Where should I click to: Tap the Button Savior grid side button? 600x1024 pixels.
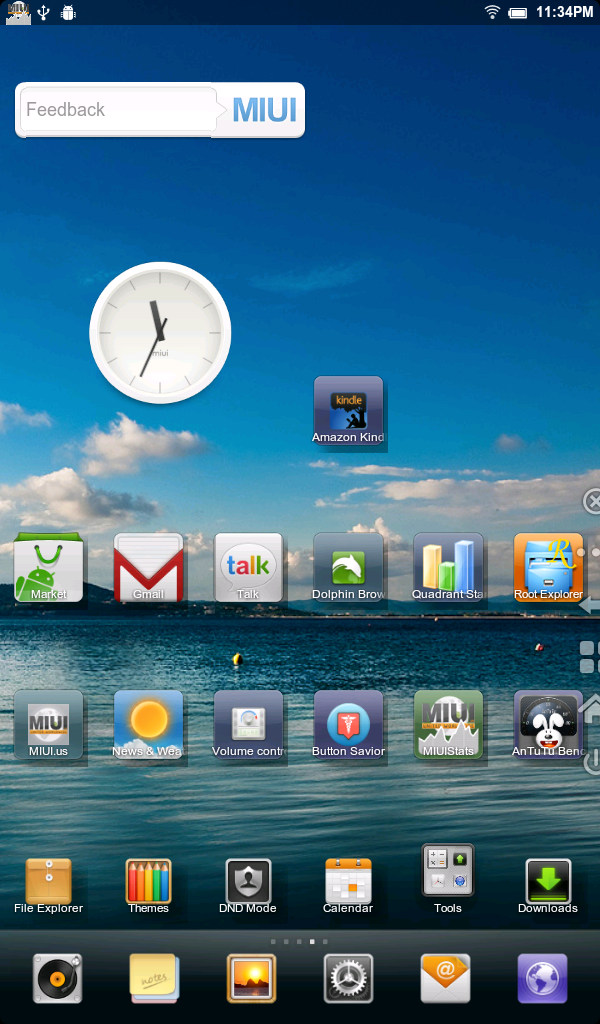pos(589,657)
